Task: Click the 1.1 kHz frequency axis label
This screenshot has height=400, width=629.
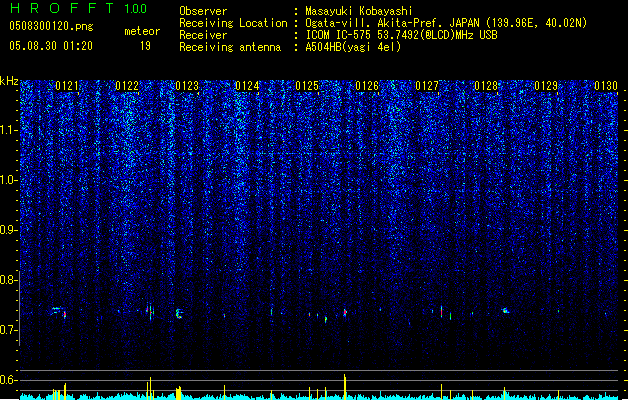Action: click(x=9, y=130)
